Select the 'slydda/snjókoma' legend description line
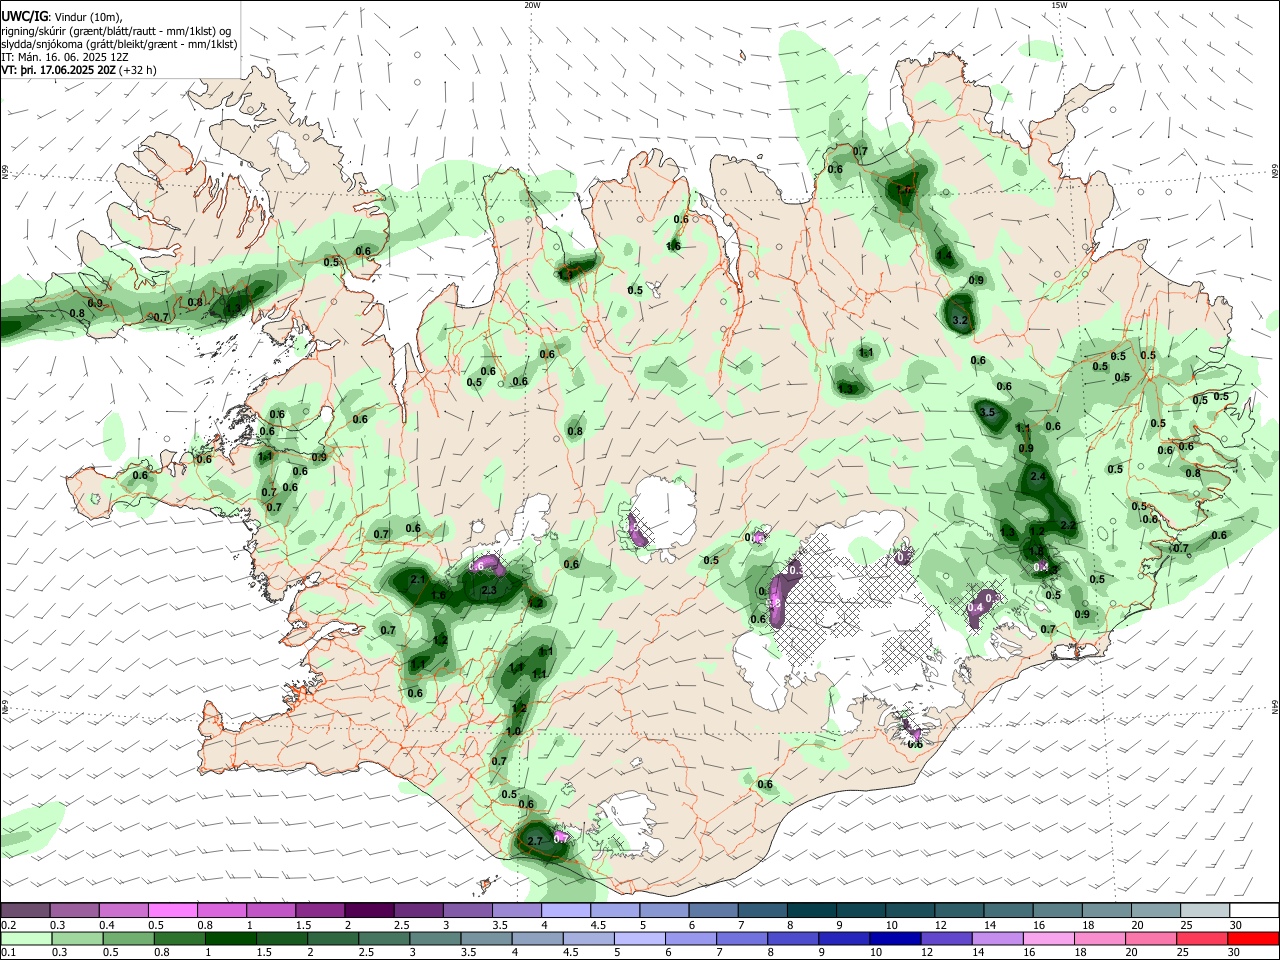 pyautogui.click(x=119, y=44)
